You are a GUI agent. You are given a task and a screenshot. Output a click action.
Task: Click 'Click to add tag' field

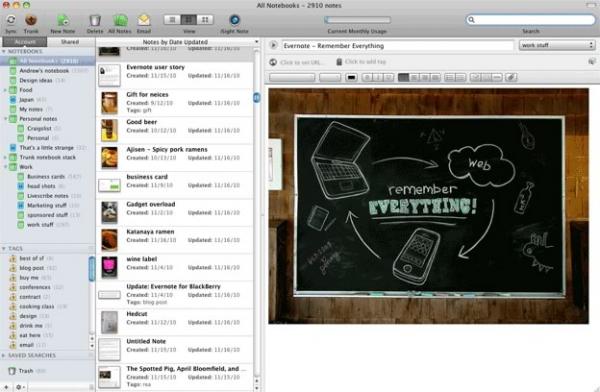pos(365,62)
